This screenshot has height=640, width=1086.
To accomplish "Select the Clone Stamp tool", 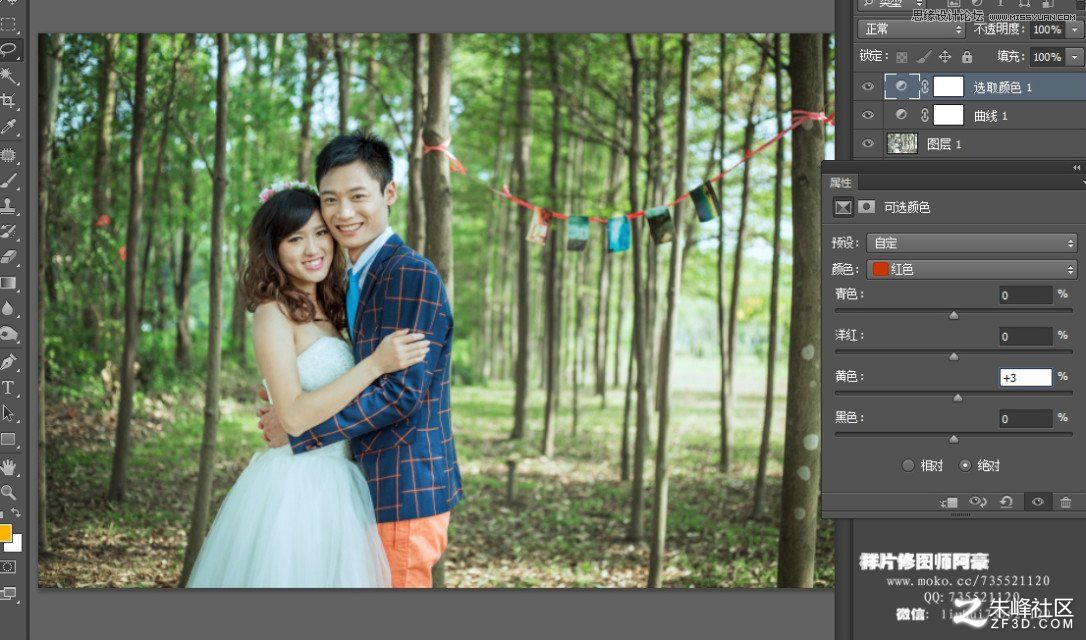I will 8,206.
